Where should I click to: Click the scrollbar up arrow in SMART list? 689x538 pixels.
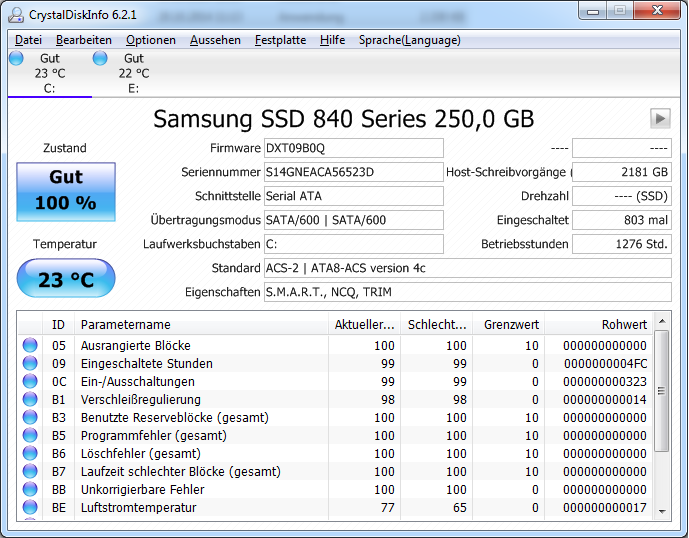tap(662, 321)
